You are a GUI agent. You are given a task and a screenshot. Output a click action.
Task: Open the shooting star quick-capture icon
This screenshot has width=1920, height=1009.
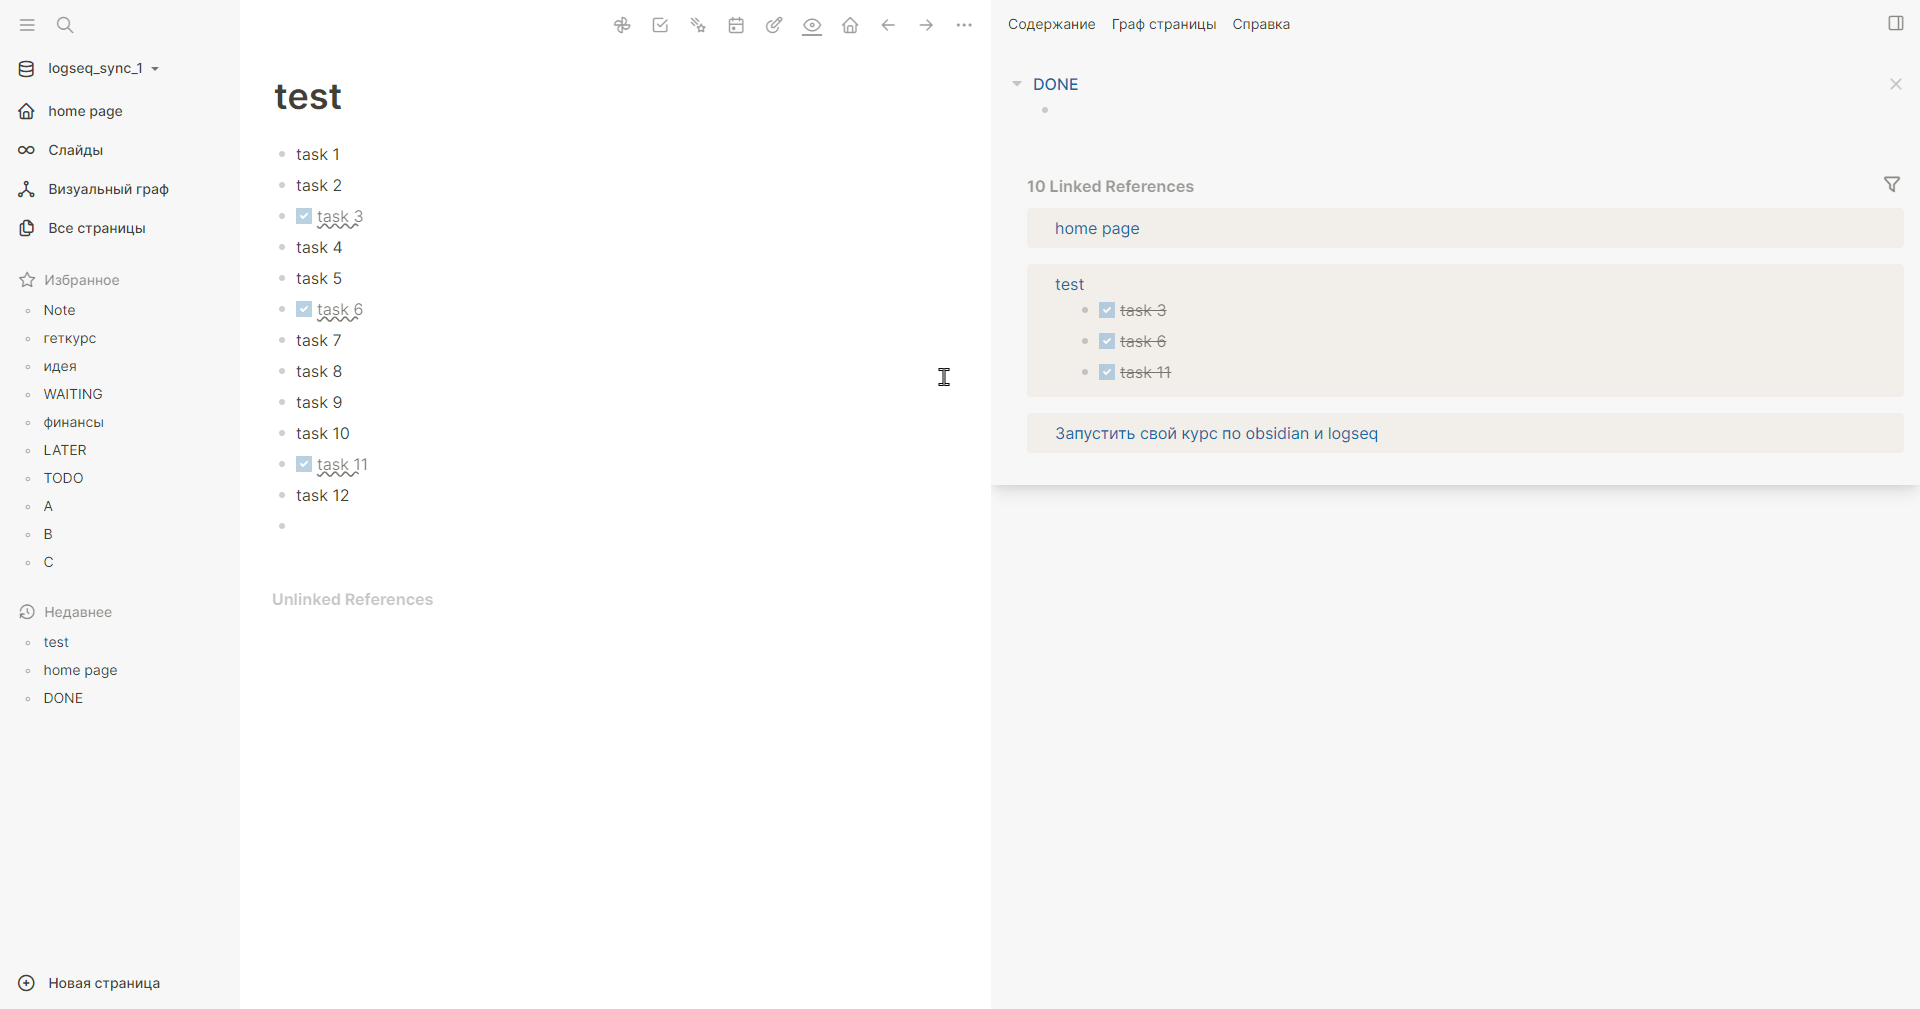(698, 25)
